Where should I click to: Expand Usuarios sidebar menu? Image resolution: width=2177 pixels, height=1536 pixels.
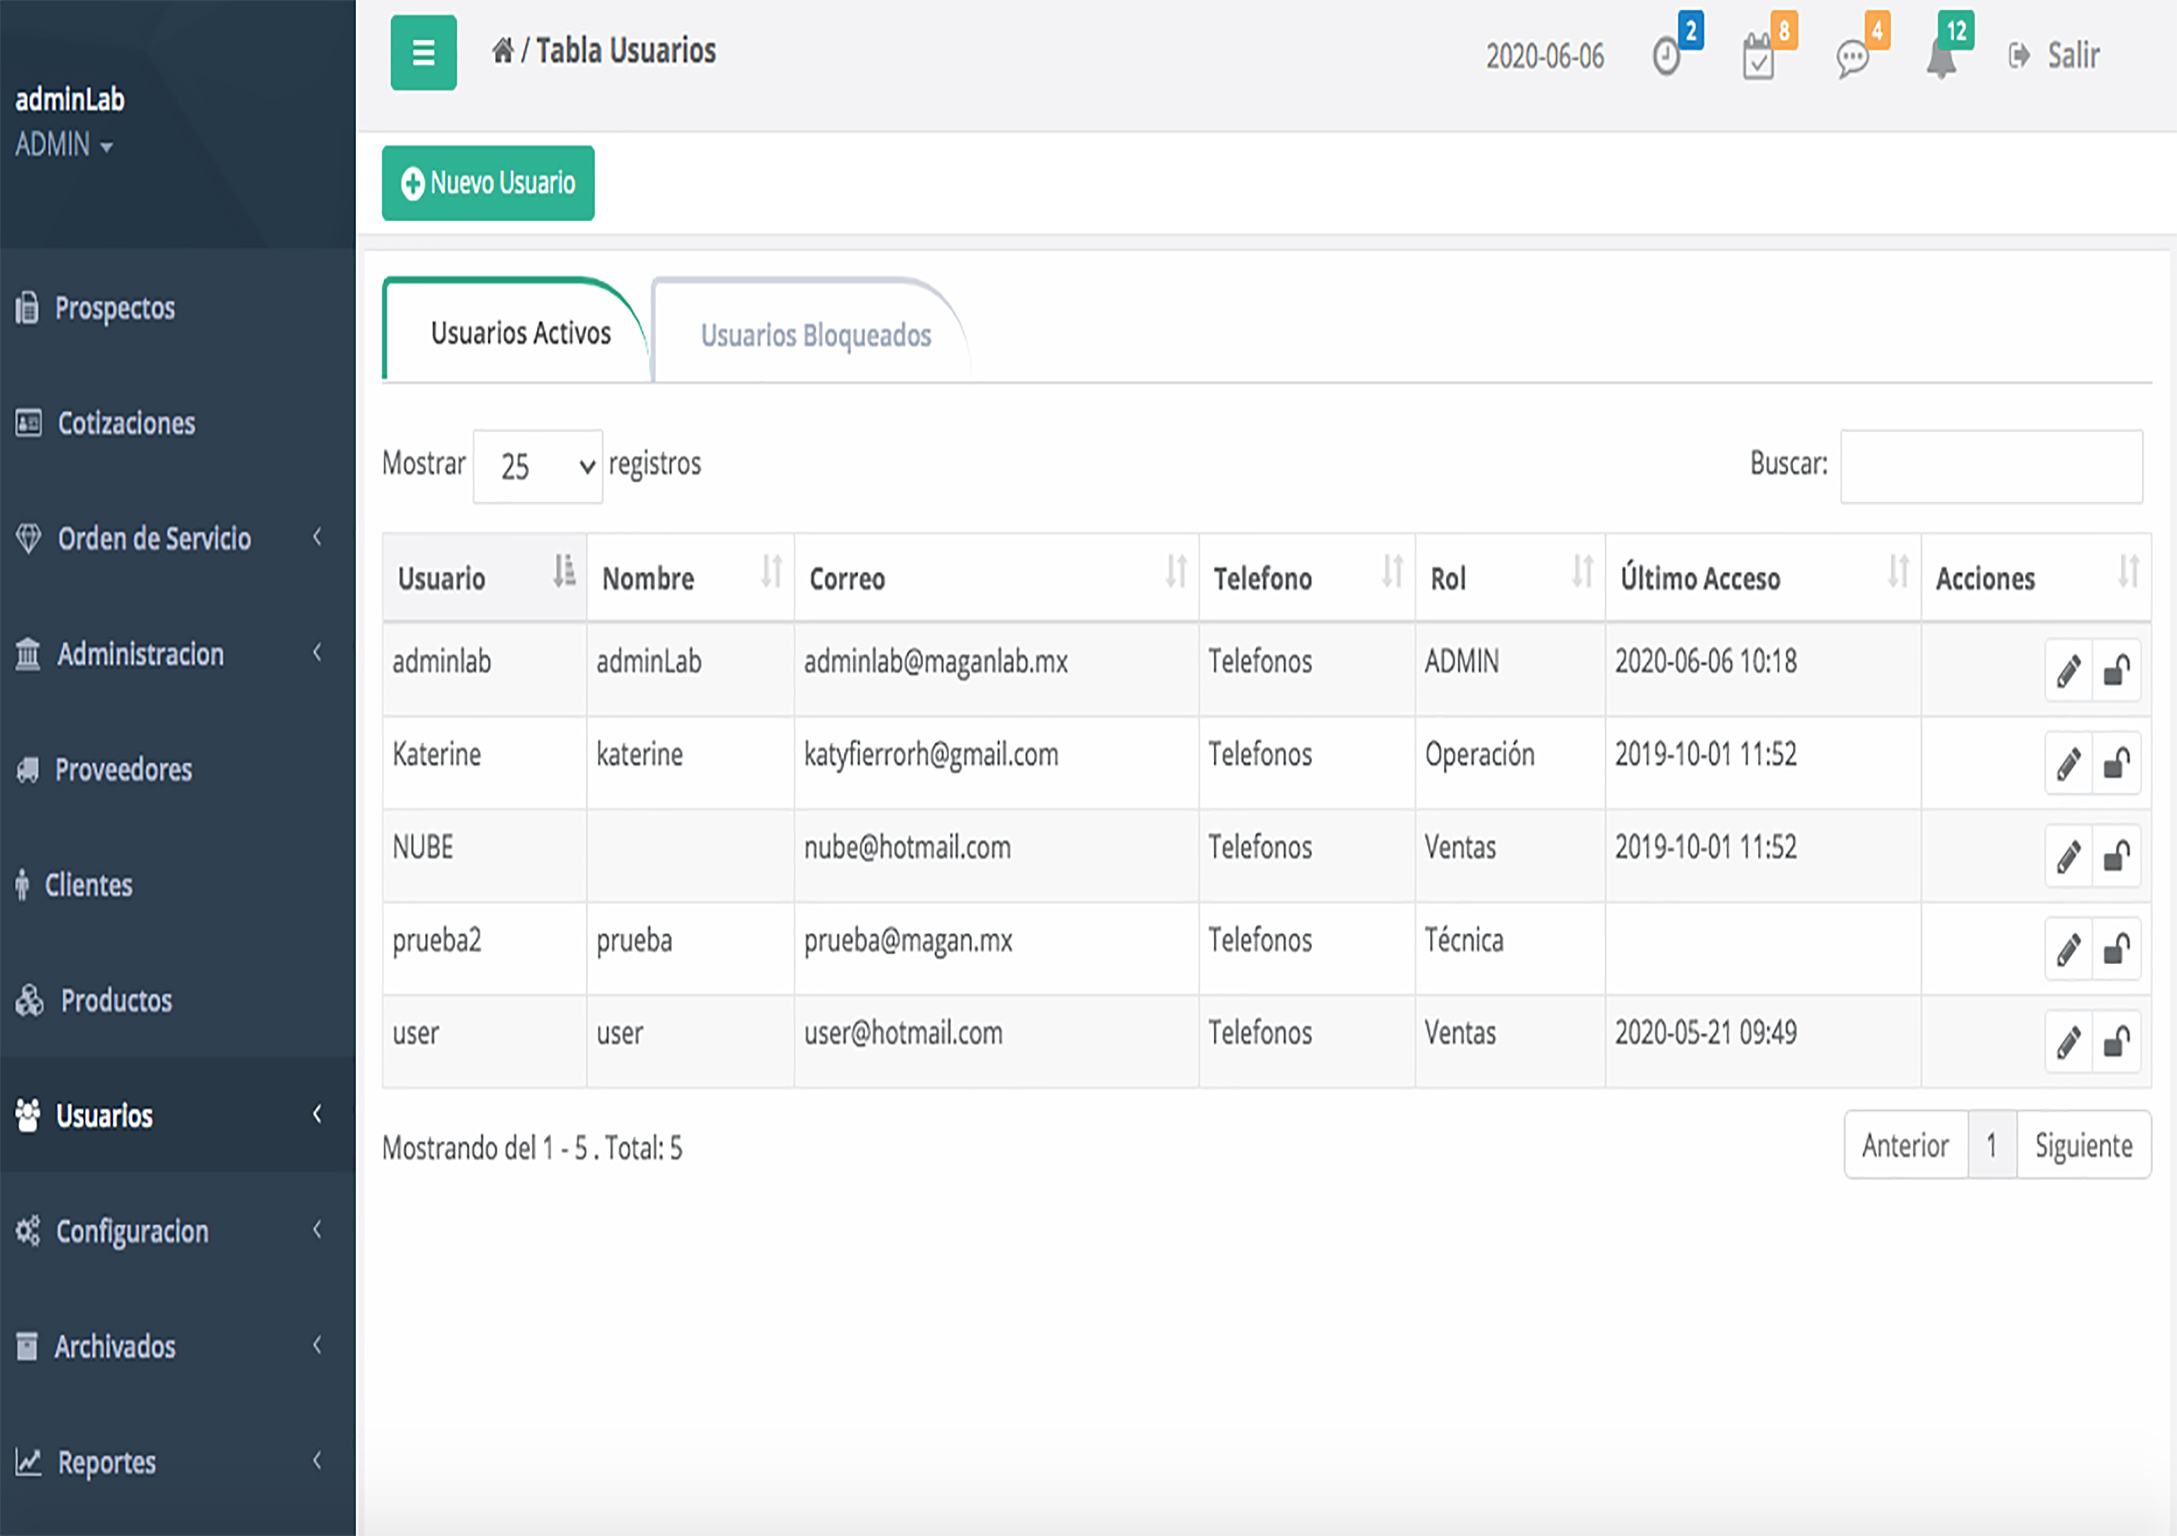pyautogui.click(x=178, y=1115)
